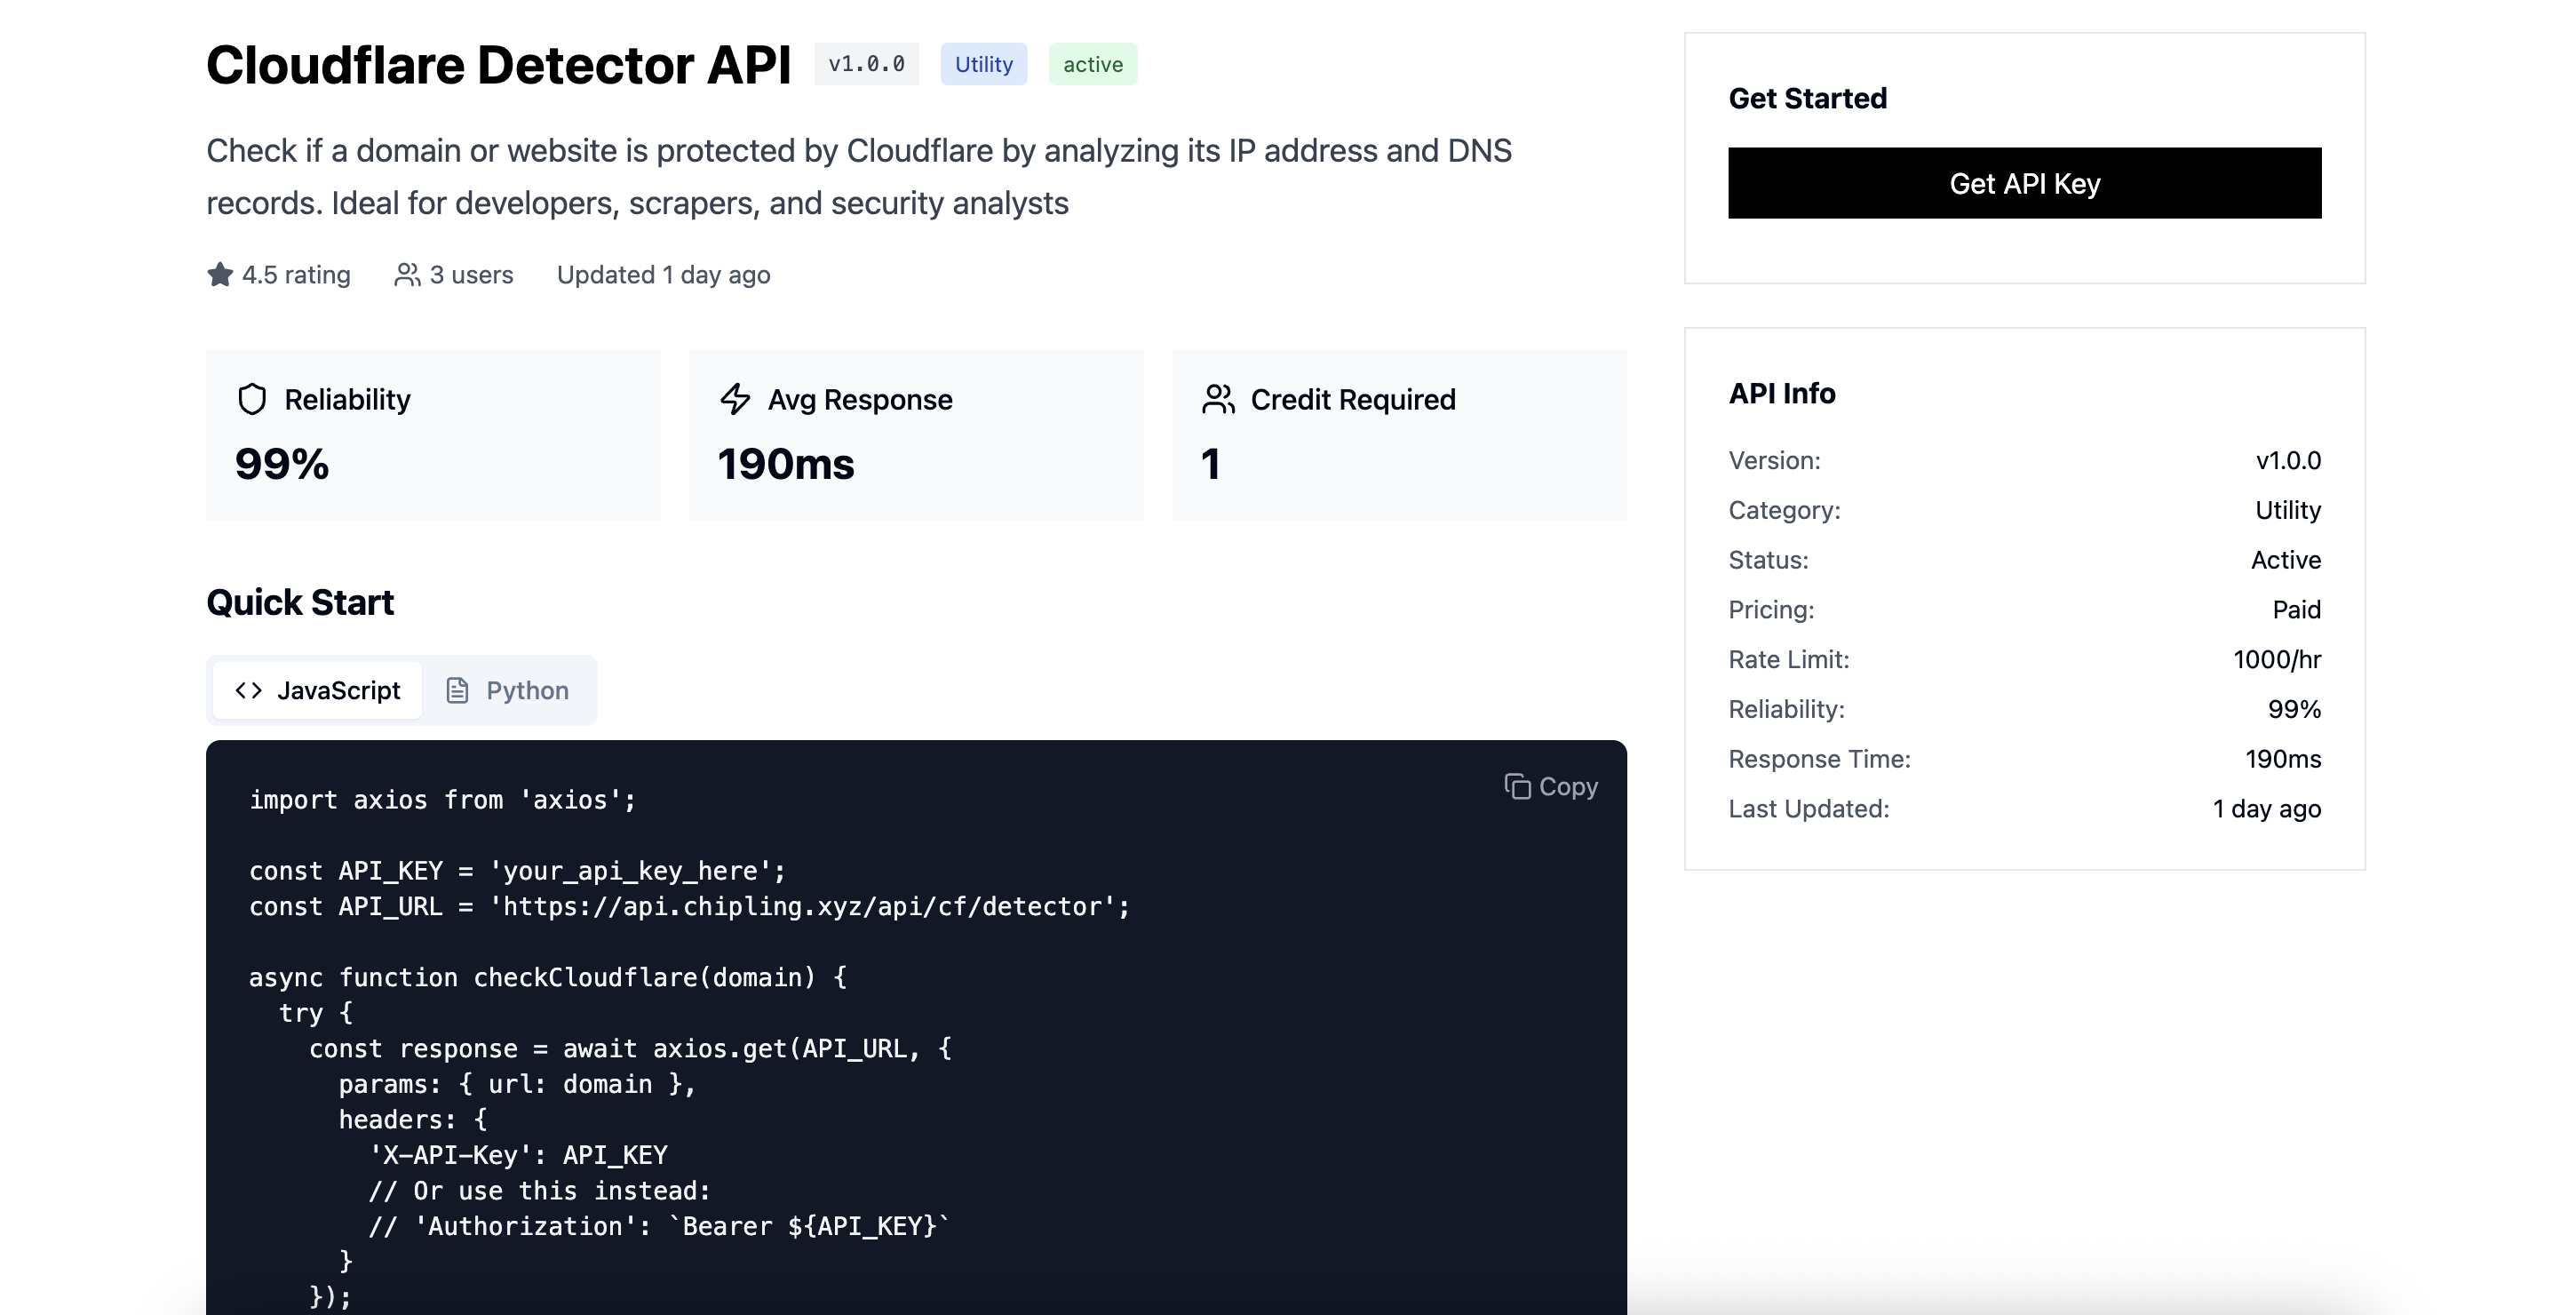Screen dimensions: 2576x1315
Task: Click the '3 users' text
Action: tap(471, 274)
